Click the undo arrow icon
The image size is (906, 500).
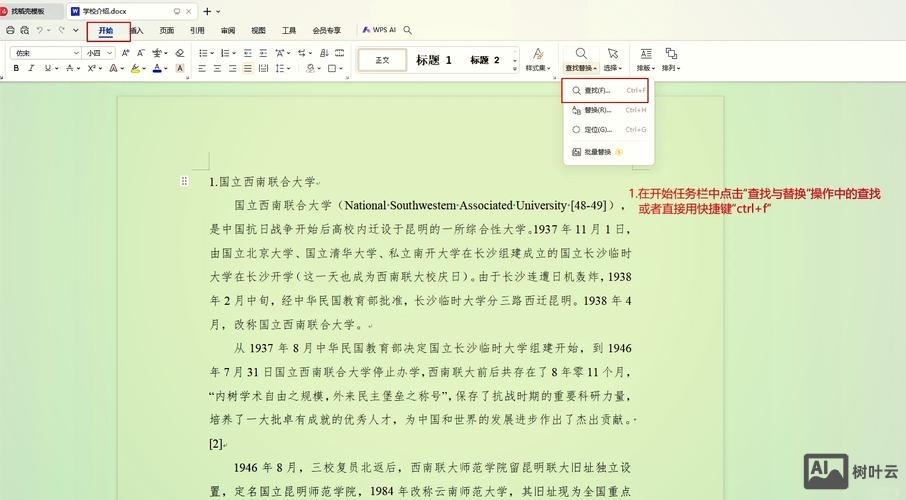39,30
